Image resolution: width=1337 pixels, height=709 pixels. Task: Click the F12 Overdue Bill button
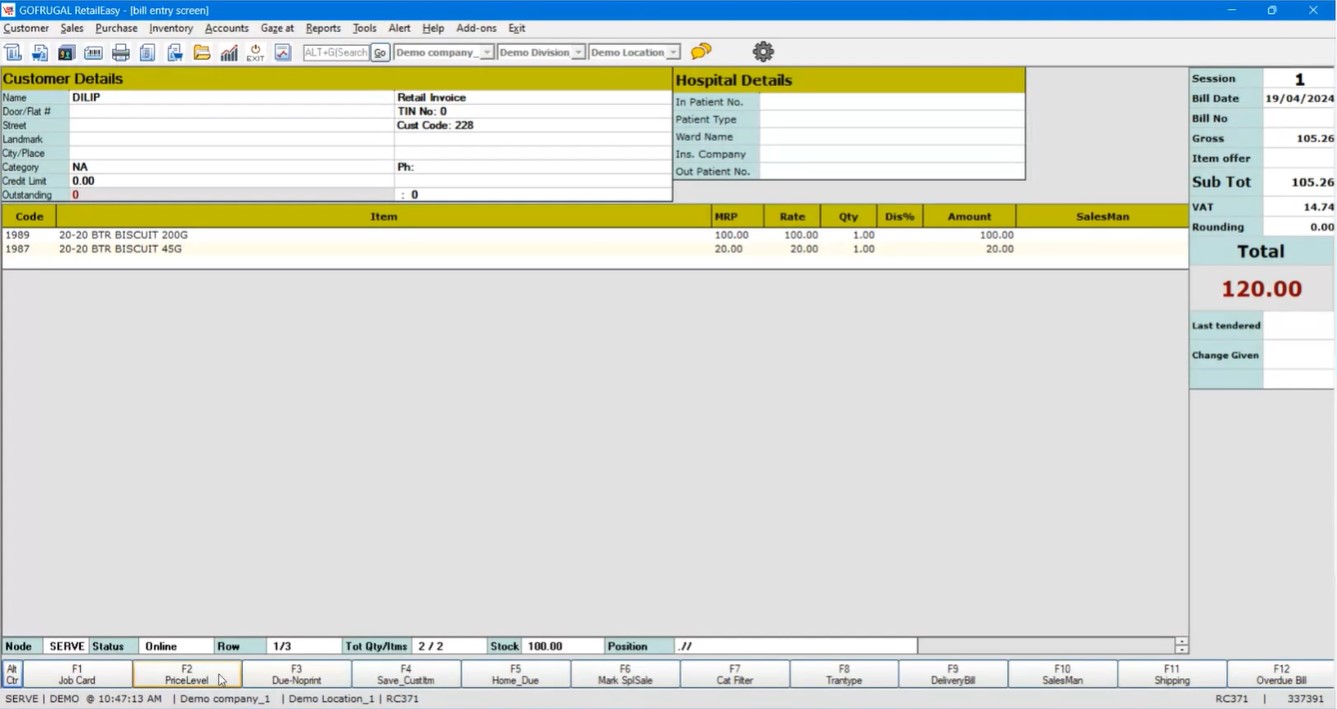(x=1281, y=674)
